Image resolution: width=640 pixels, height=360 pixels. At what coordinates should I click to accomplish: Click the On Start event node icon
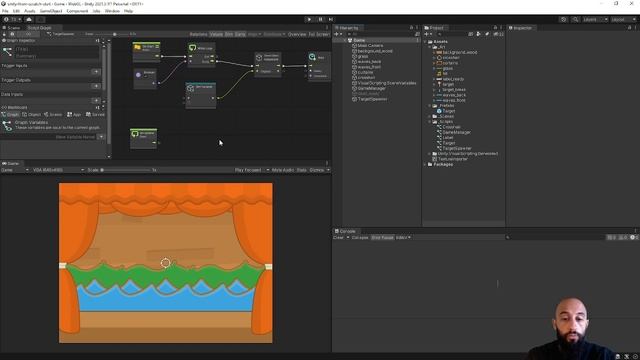tap(138, 47)
